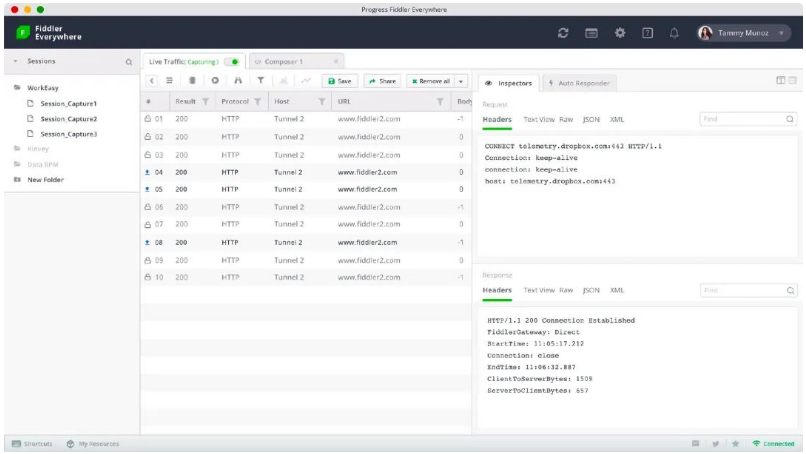
Task: Click the refresh icon in top header
Action: 563,33
